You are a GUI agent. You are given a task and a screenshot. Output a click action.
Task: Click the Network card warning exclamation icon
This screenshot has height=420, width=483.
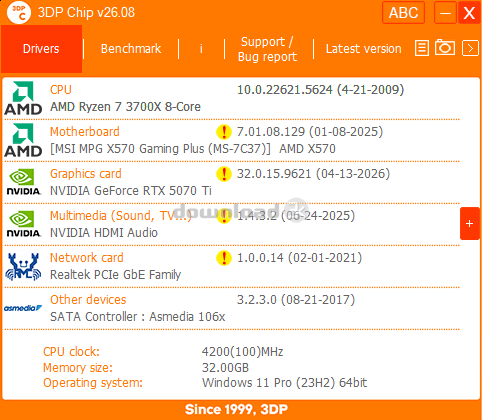point(224,258)
